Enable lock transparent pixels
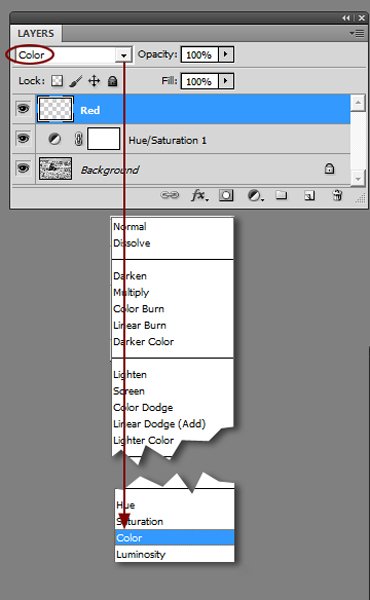The width and height of the screenshot is (370, 600). point(57,81)
